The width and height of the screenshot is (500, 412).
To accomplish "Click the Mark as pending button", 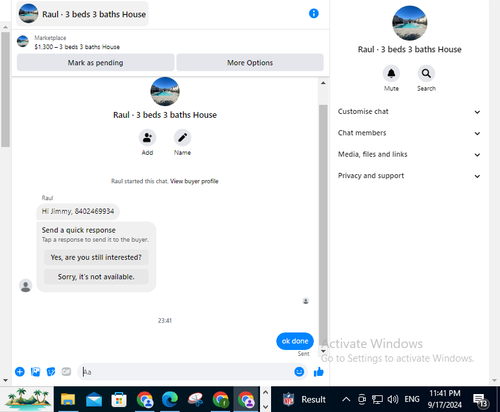I will (95, 63).
